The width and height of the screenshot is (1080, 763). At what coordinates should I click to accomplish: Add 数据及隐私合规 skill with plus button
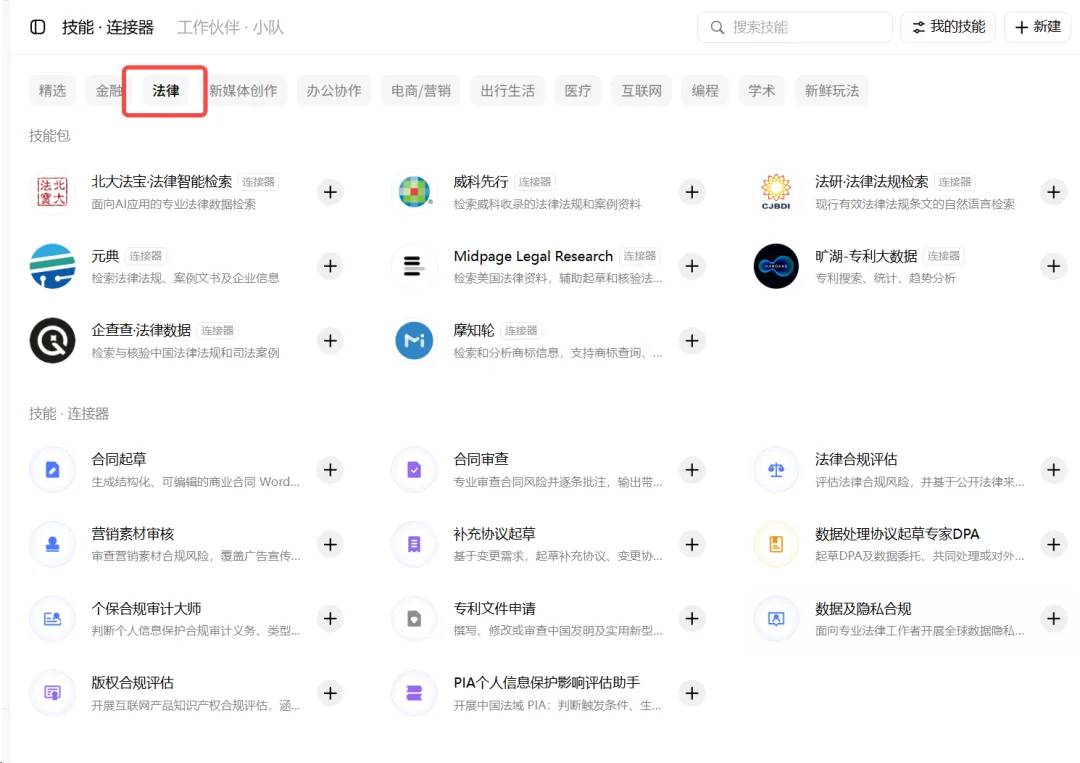pos(1054,618)
